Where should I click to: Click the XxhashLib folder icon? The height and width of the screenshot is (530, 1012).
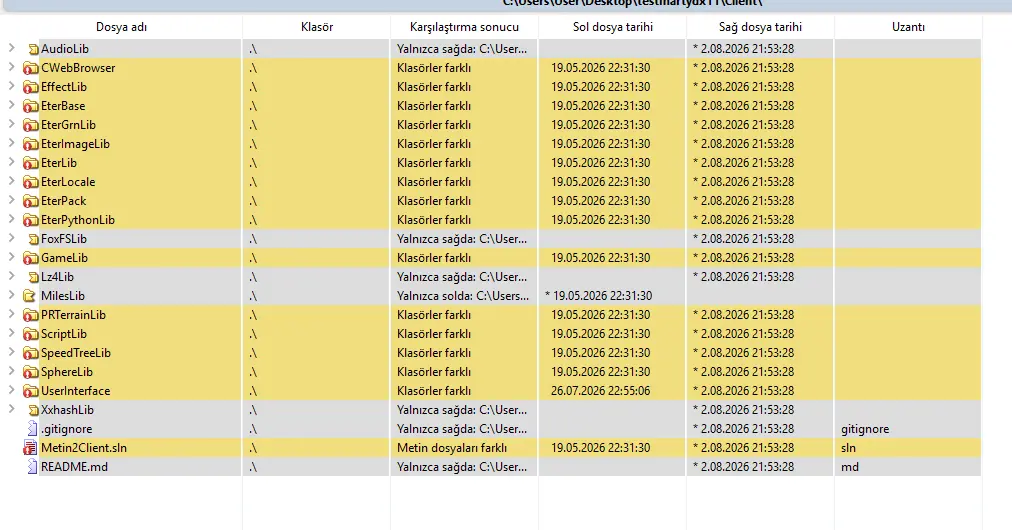point(33,411)
